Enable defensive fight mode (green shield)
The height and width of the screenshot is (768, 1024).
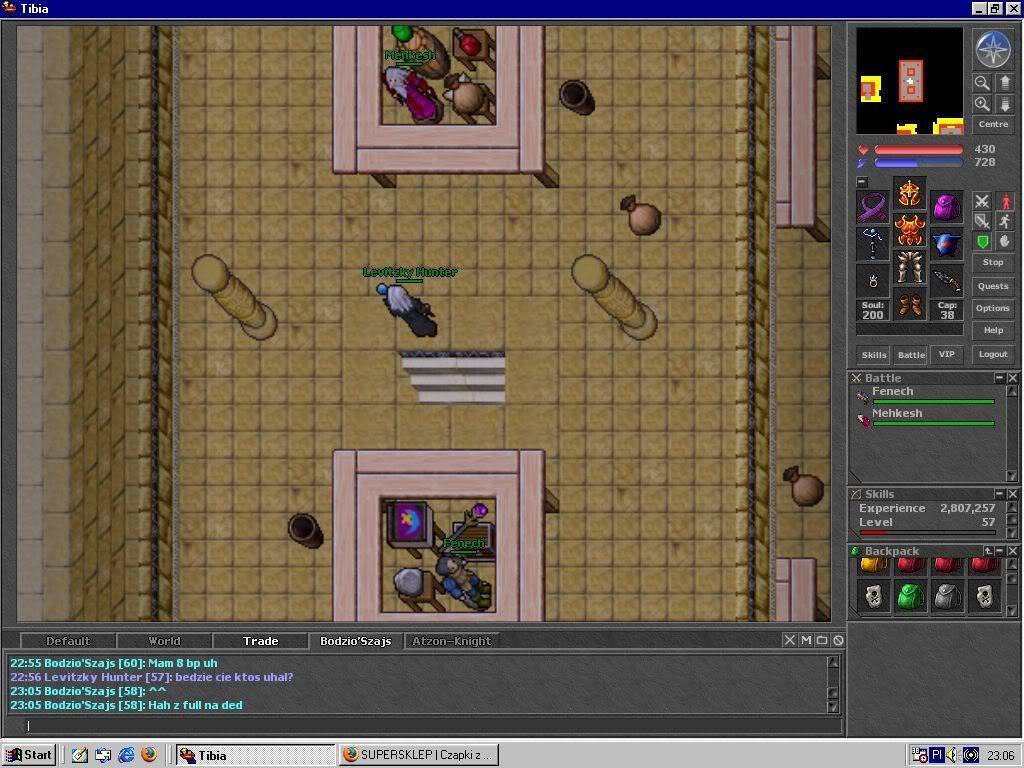pyautogui.click(x=982, y=242)
